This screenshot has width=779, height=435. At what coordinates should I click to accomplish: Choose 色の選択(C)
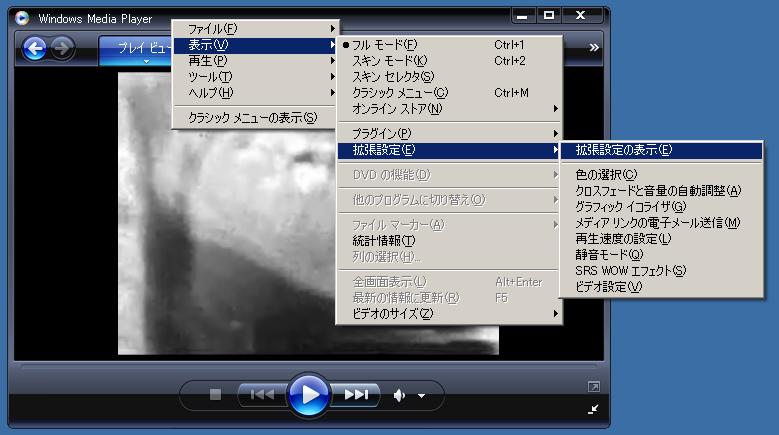[662, 175]
